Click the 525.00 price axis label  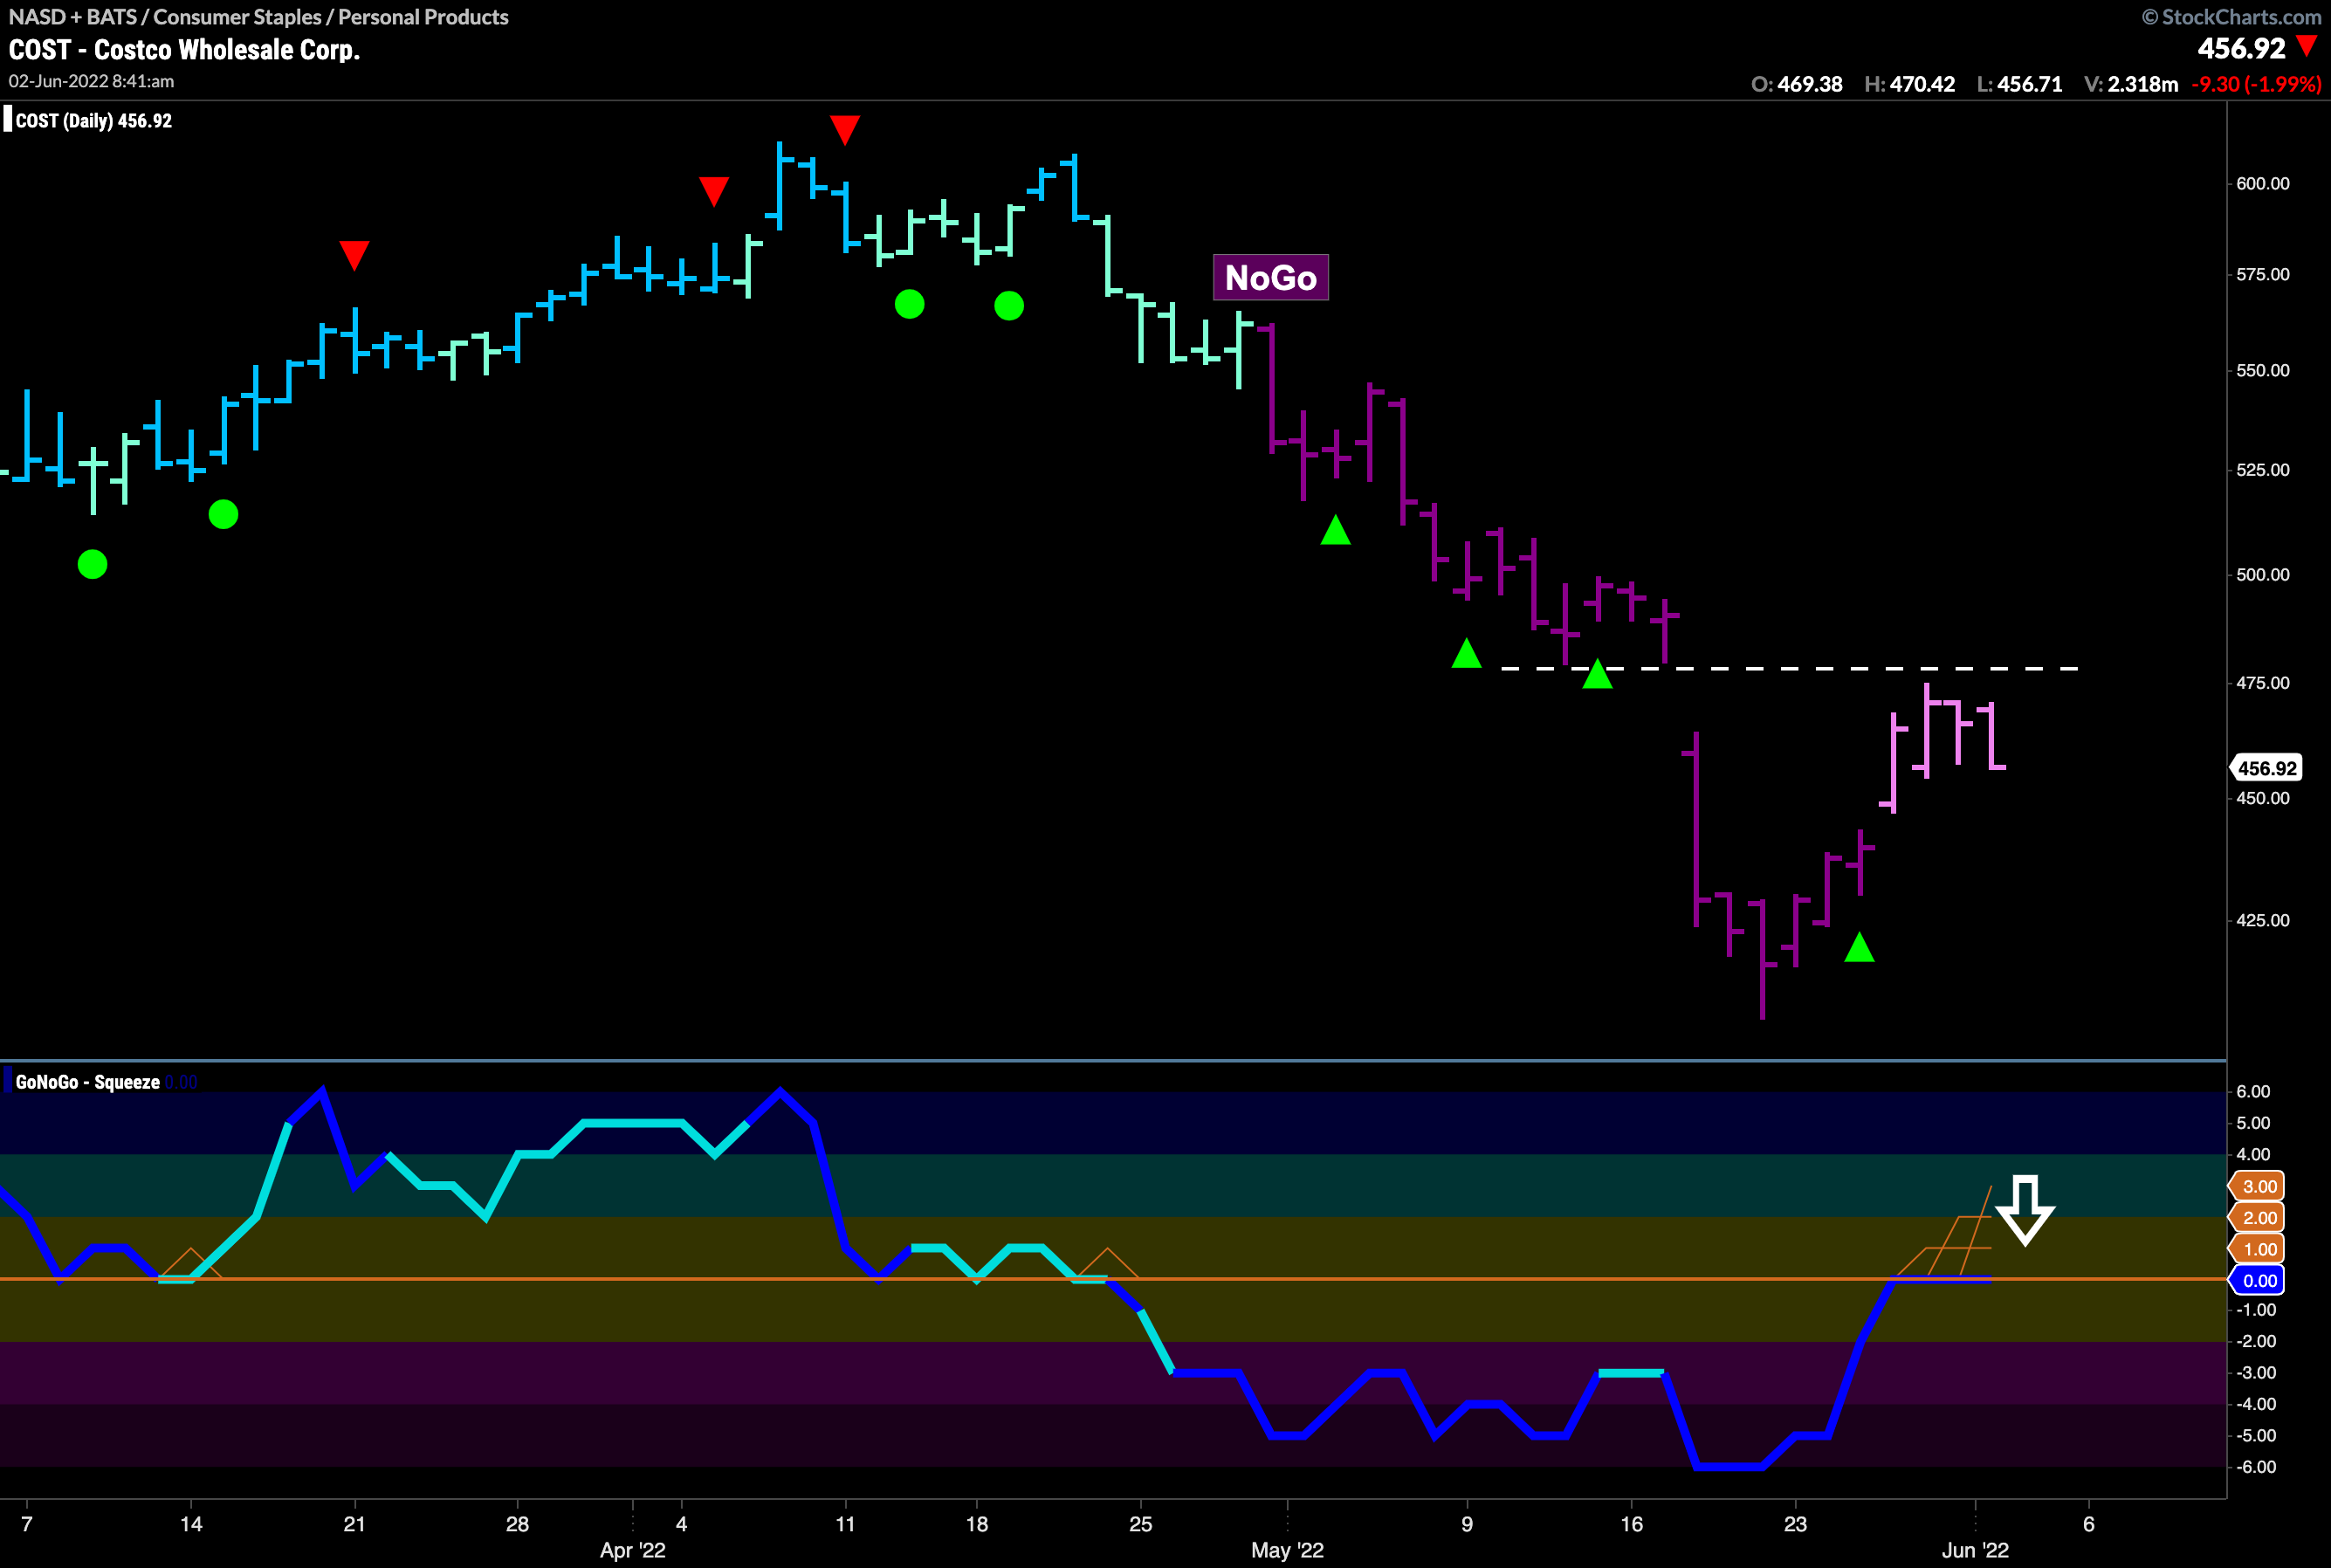pos(2262,470)
